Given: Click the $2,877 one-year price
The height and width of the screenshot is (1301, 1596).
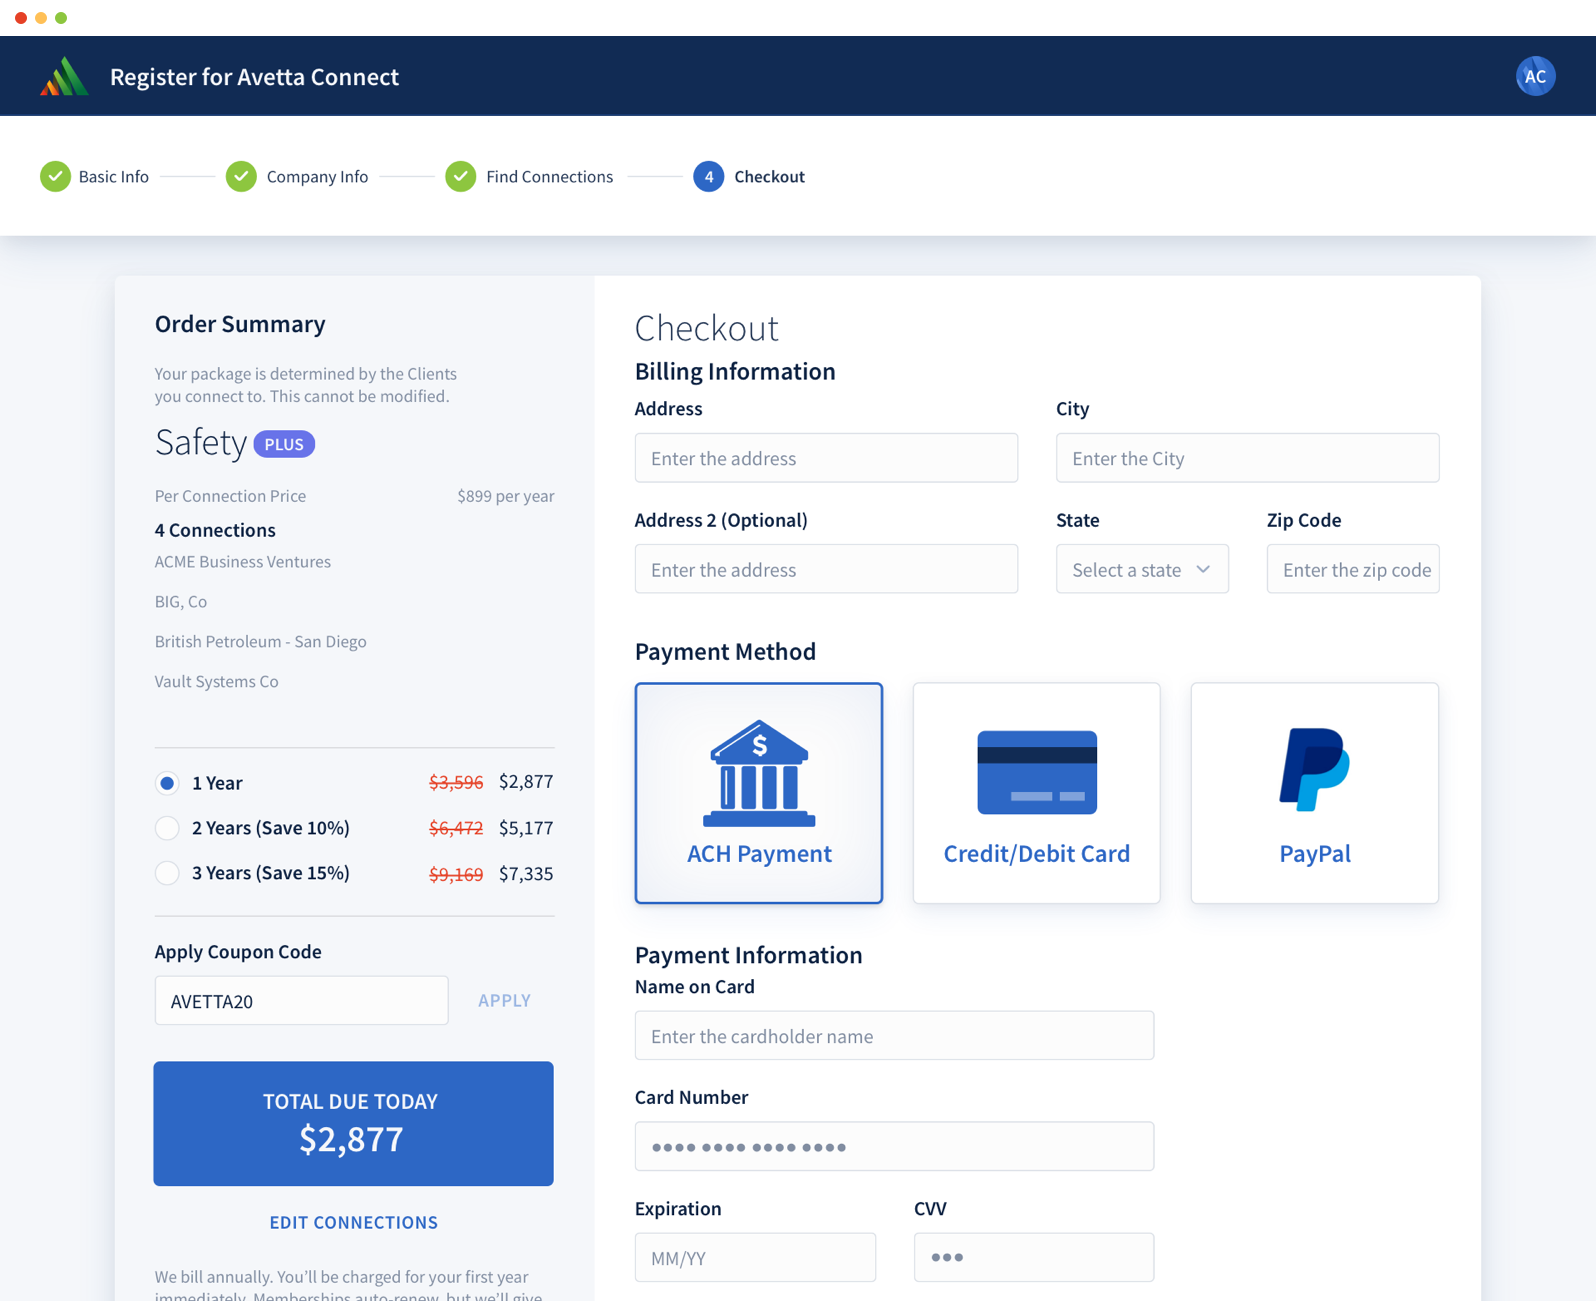Looking at the screenshot, I should (526, 782).
